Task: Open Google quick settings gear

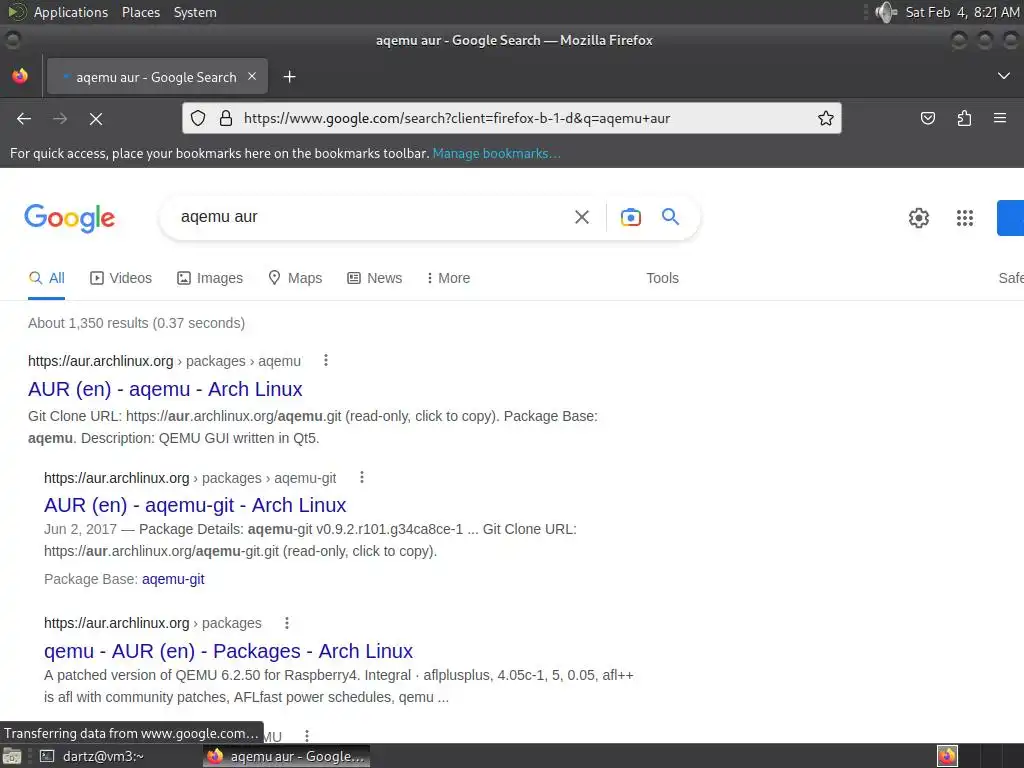Action: pyautogui.click(x=918, y=217)
